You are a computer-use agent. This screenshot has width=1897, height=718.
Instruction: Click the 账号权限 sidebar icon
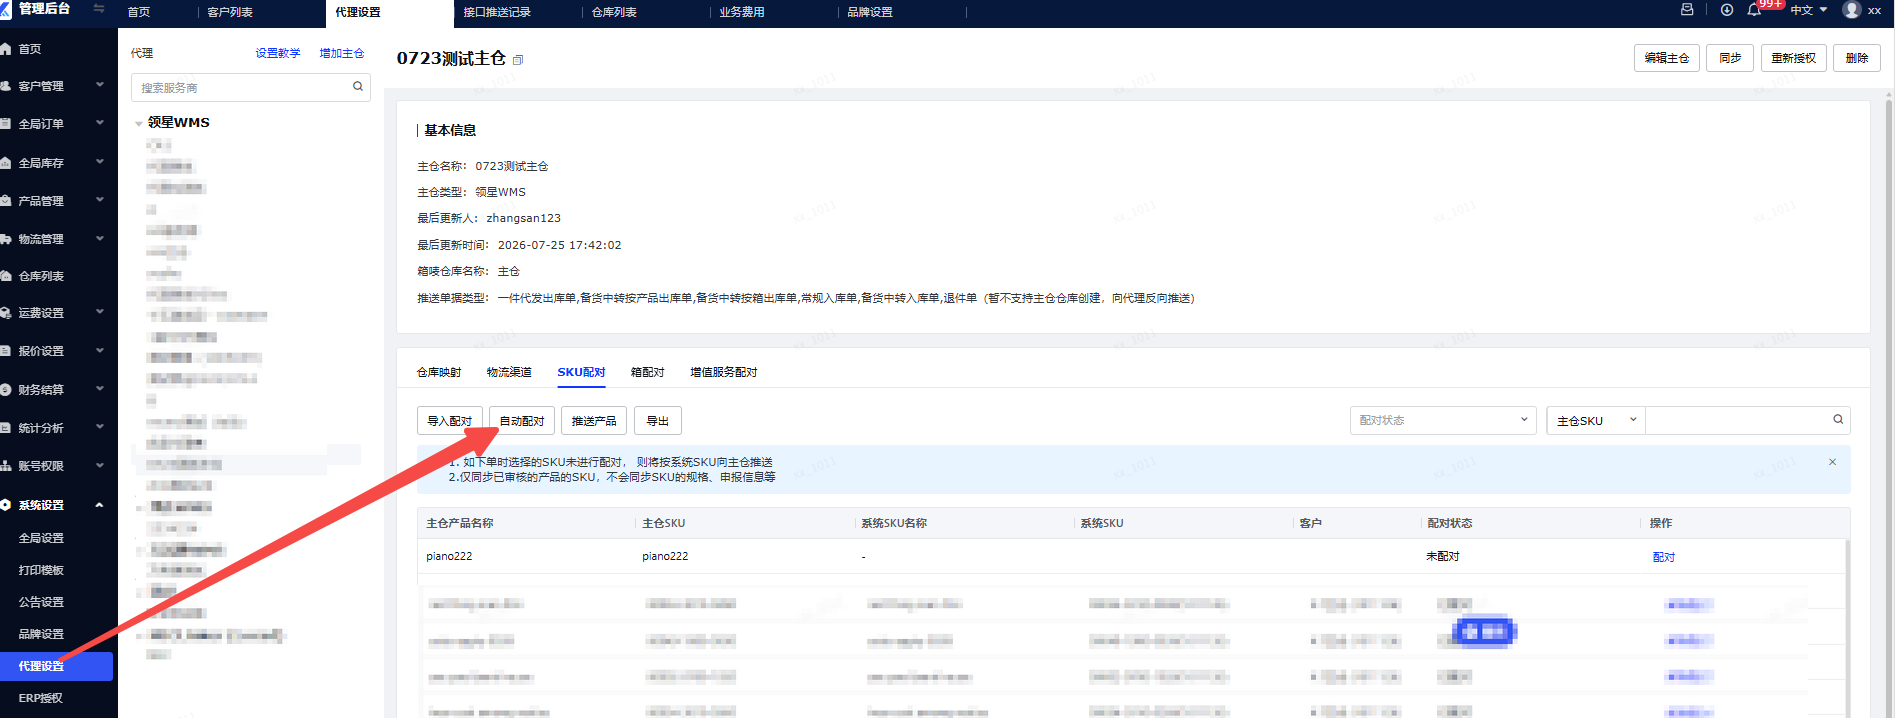click(x=6, y=466)
